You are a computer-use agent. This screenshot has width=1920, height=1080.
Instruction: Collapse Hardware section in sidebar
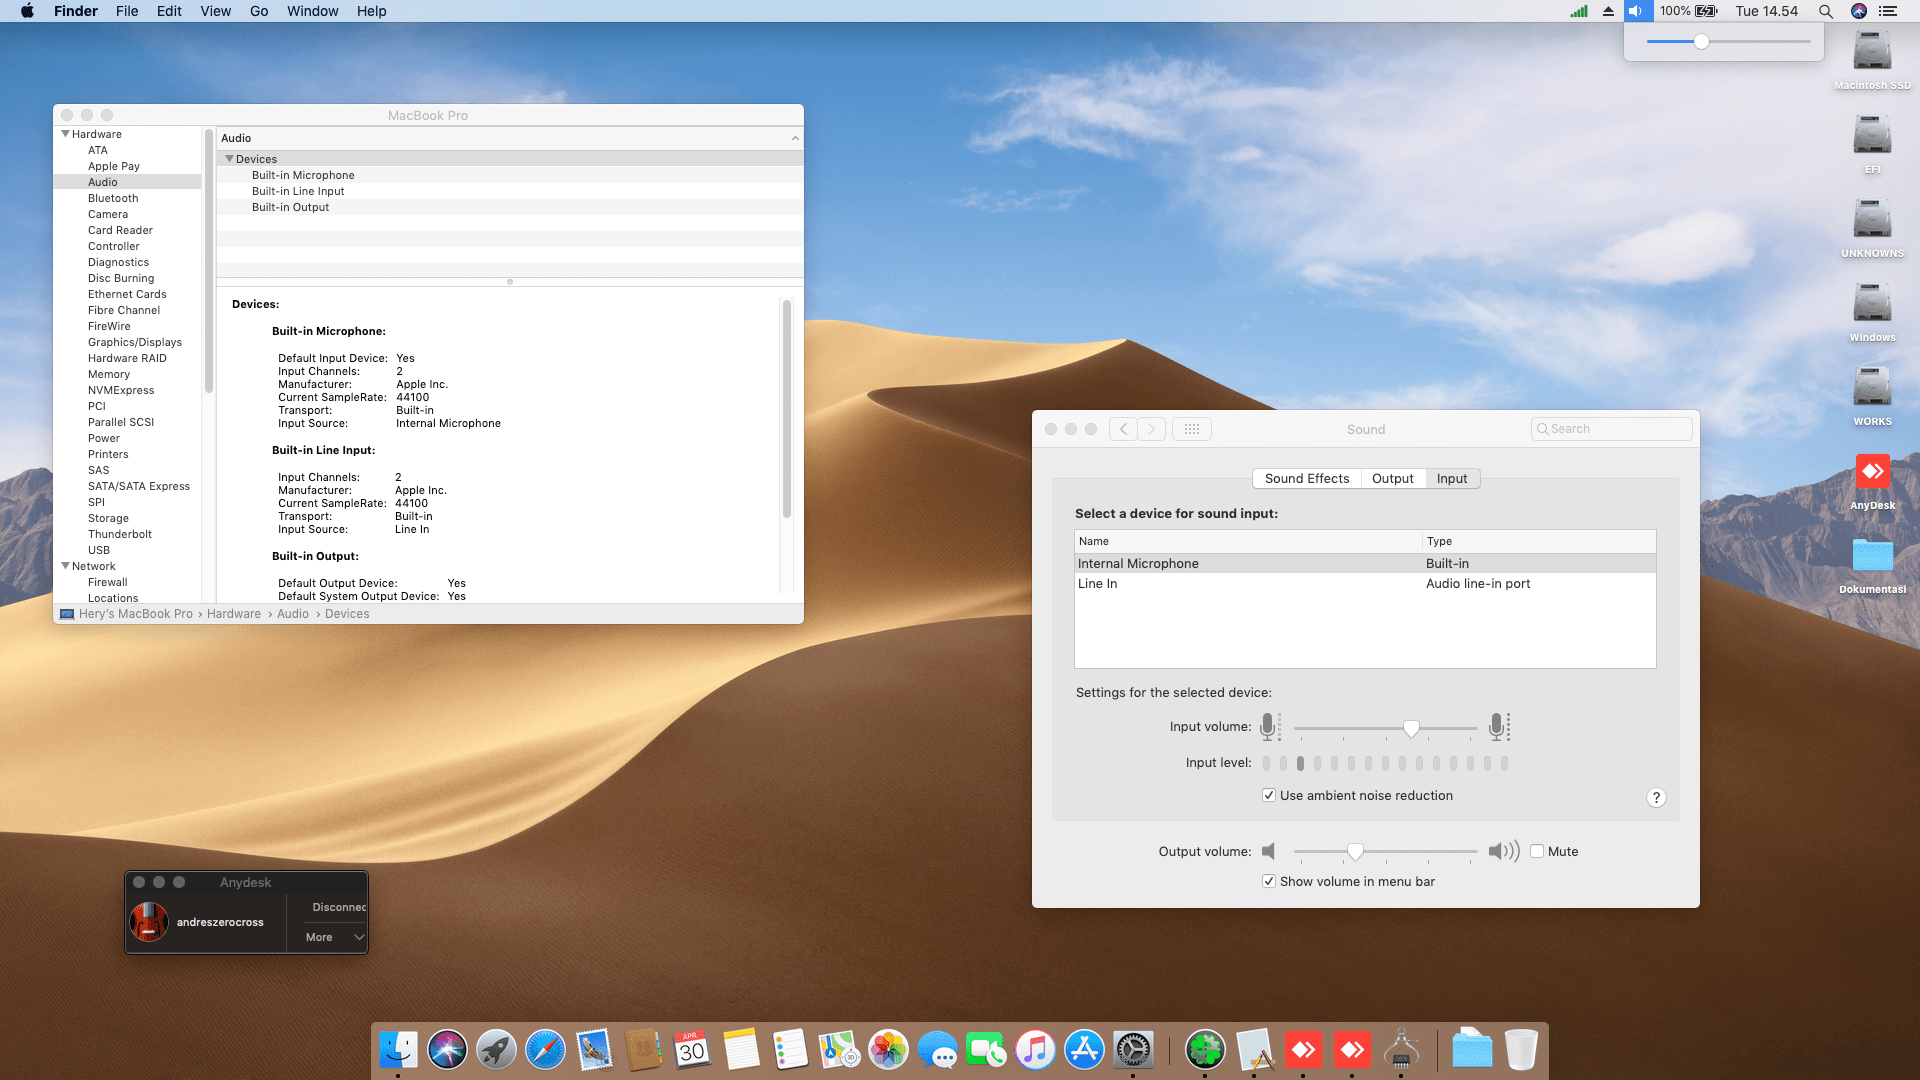66,133
